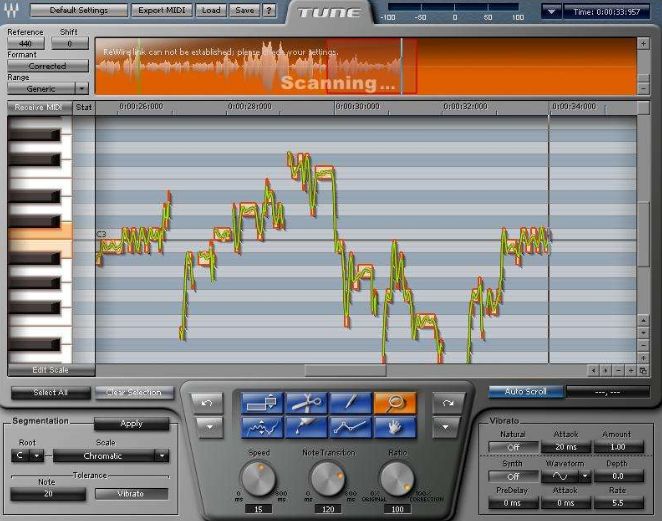Click Export MIDI in top bar
The width and height of the screenshot is (662, 521).
pyautogui.click(x=162, y=10)
